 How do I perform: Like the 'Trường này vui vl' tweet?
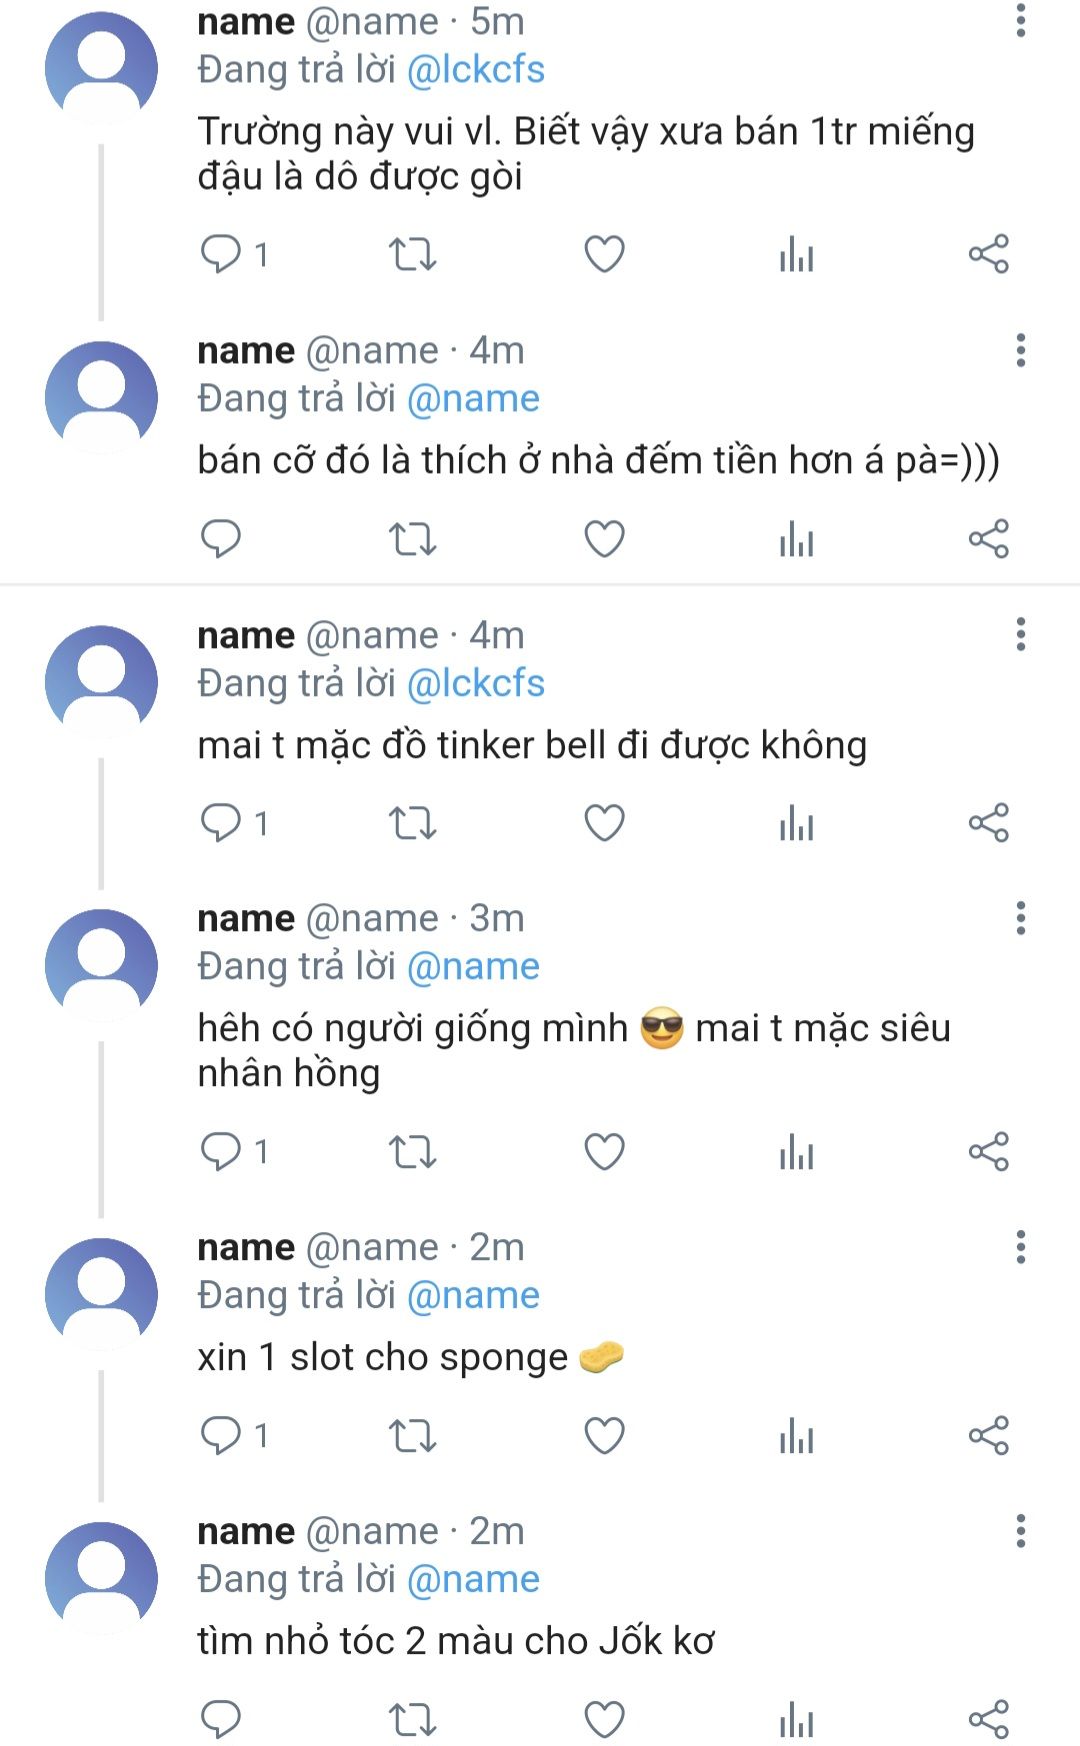click(x=604, y=254)
